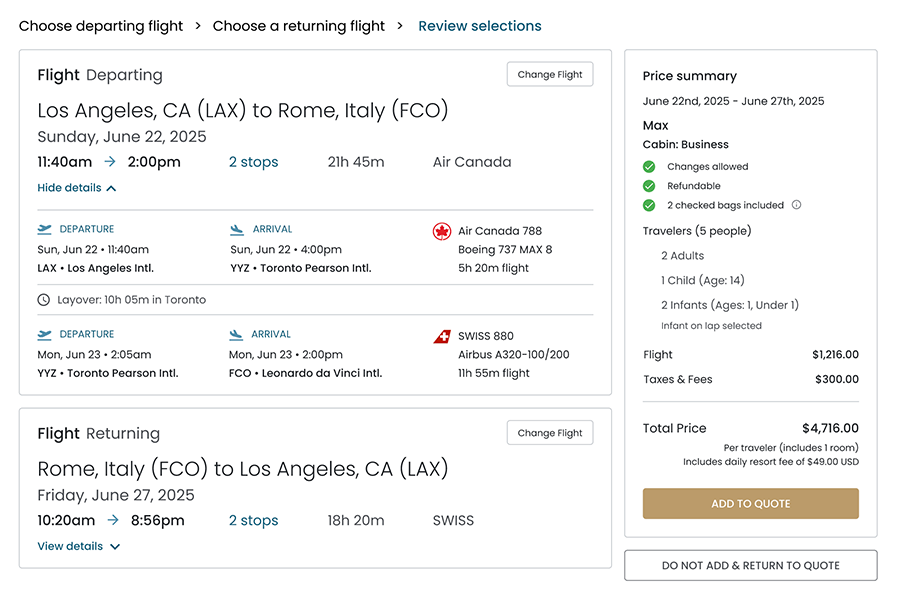The image size is (900, 603).
Task: Click the LAX departure plane icon
Action: click(x=45, y=230)
